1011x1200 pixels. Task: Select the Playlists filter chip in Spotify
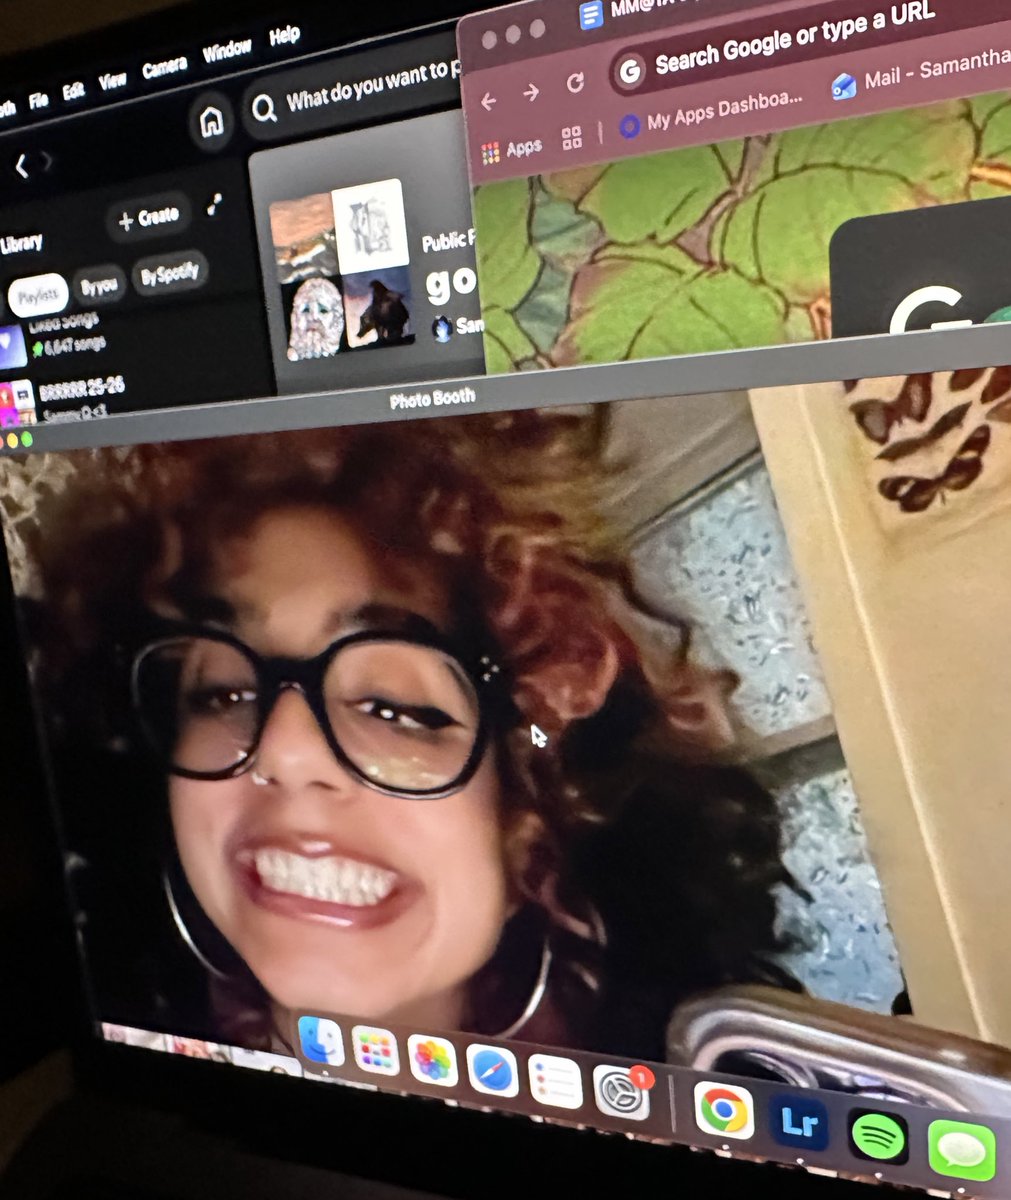click(x=38, y=296)
